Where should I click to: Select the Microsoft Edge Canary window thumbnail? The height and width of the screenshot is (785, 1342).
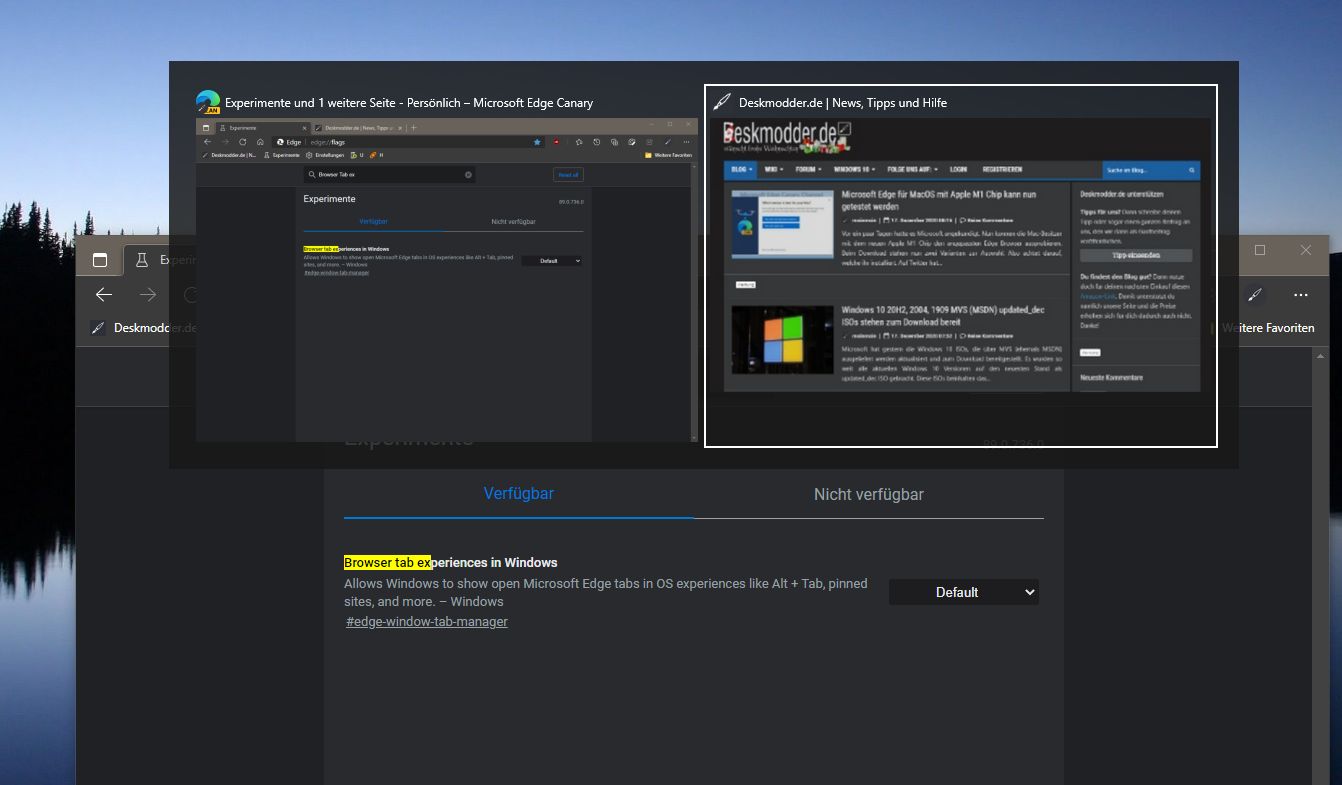(x=447, y=280)
